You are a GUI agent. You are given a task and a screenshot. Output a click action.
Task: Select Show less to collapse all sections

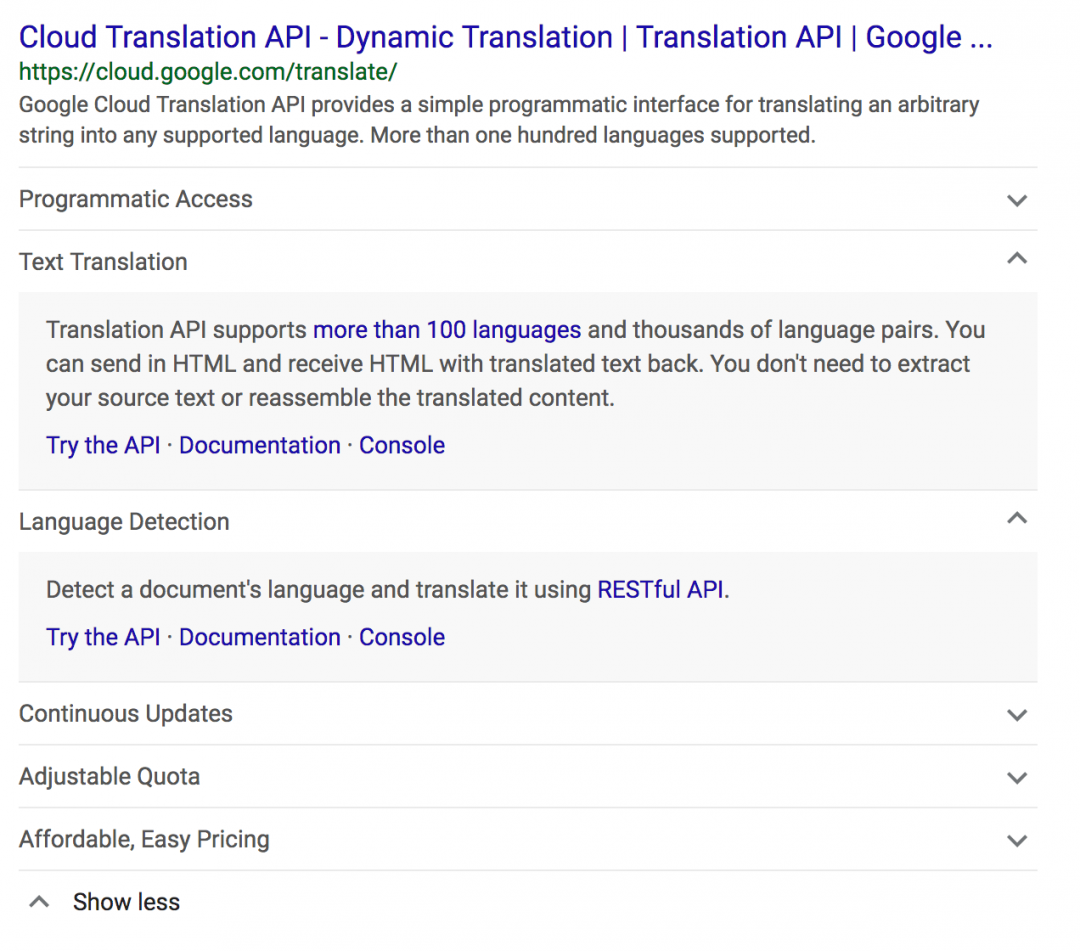(126, 901)
